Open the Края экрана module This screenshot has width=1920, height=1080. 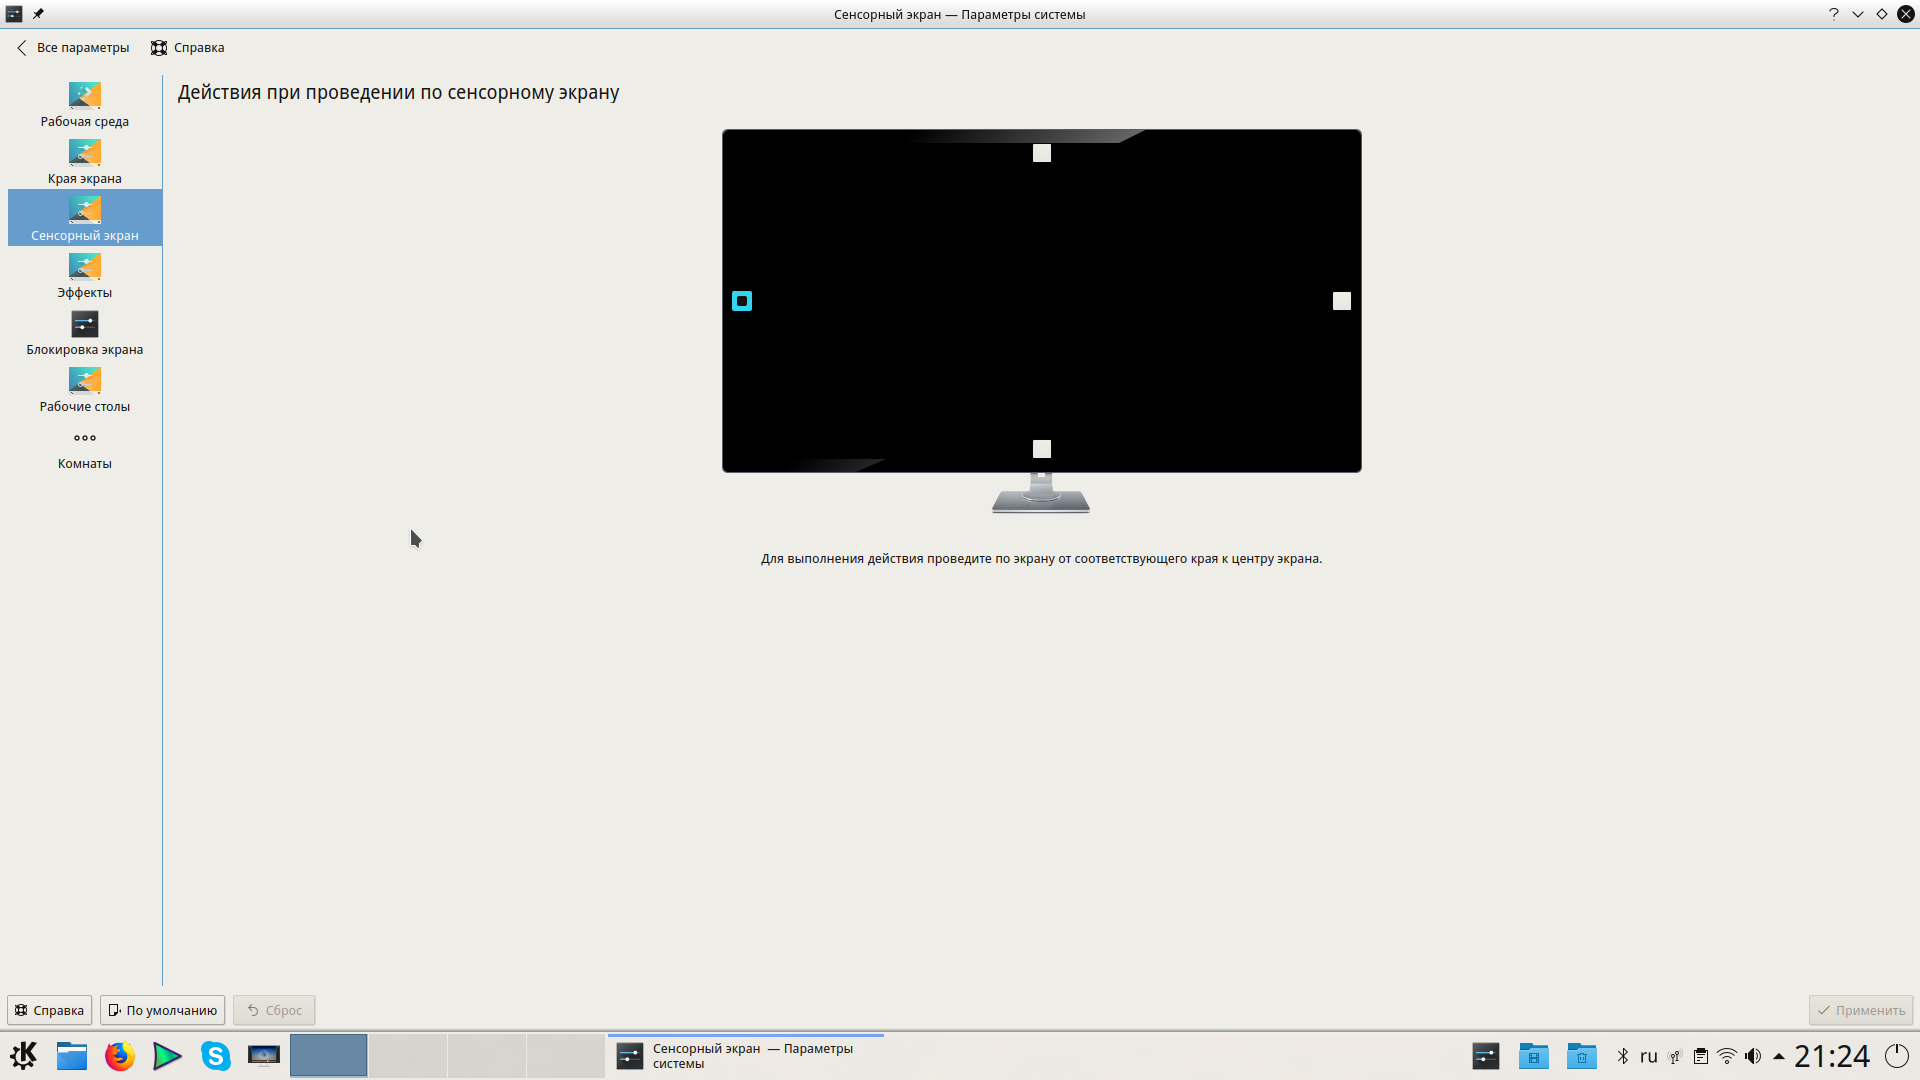click(x=84, y=162)
